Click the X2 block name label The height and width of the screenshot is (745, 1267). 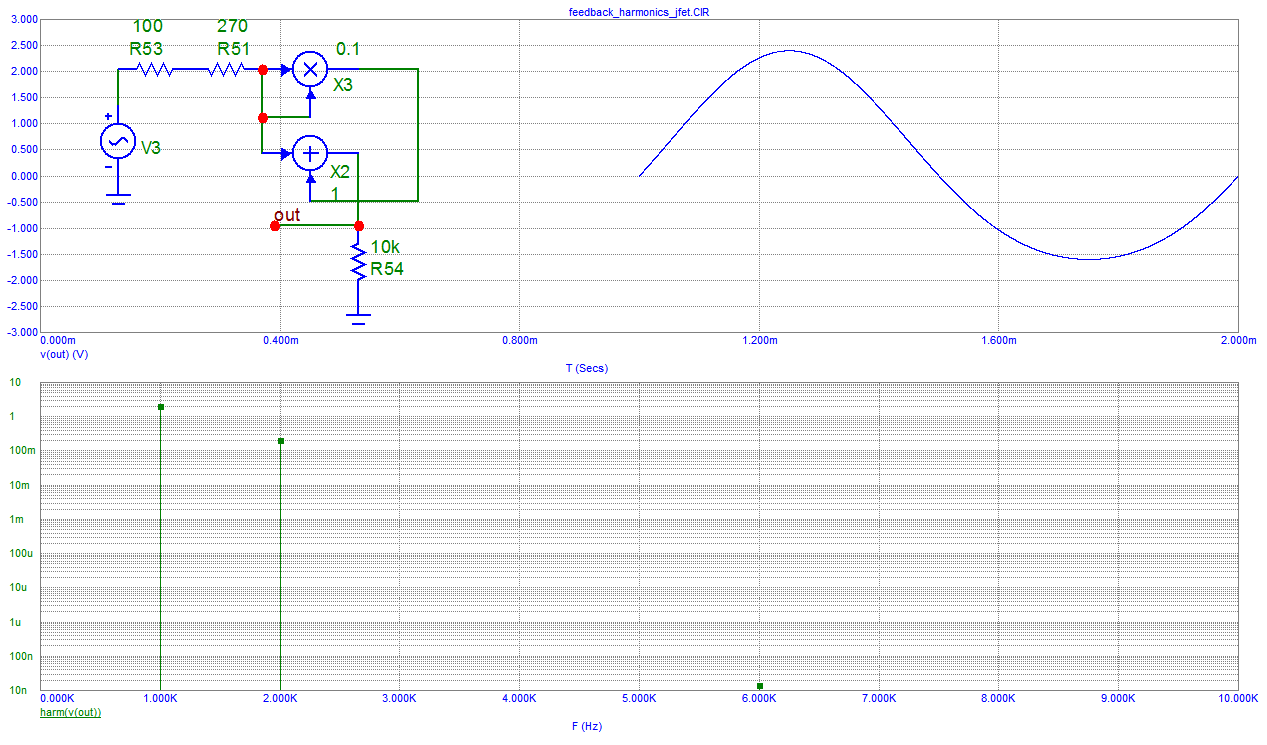pos(340,172)
